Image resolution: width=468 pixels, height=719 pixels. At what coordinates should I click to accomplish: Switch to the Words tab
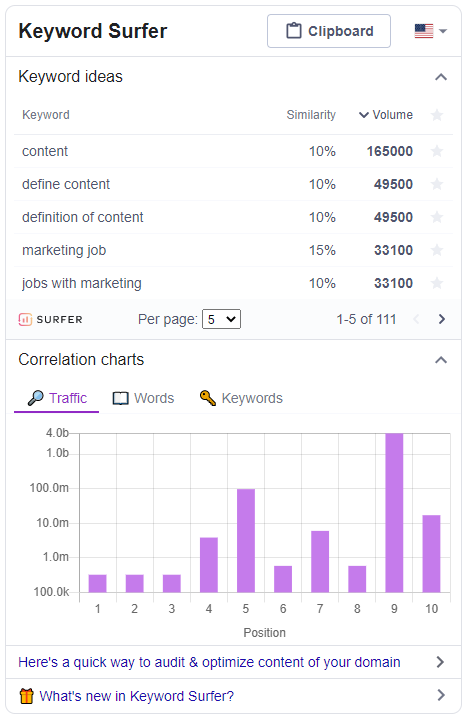click(x=143, y=398)
